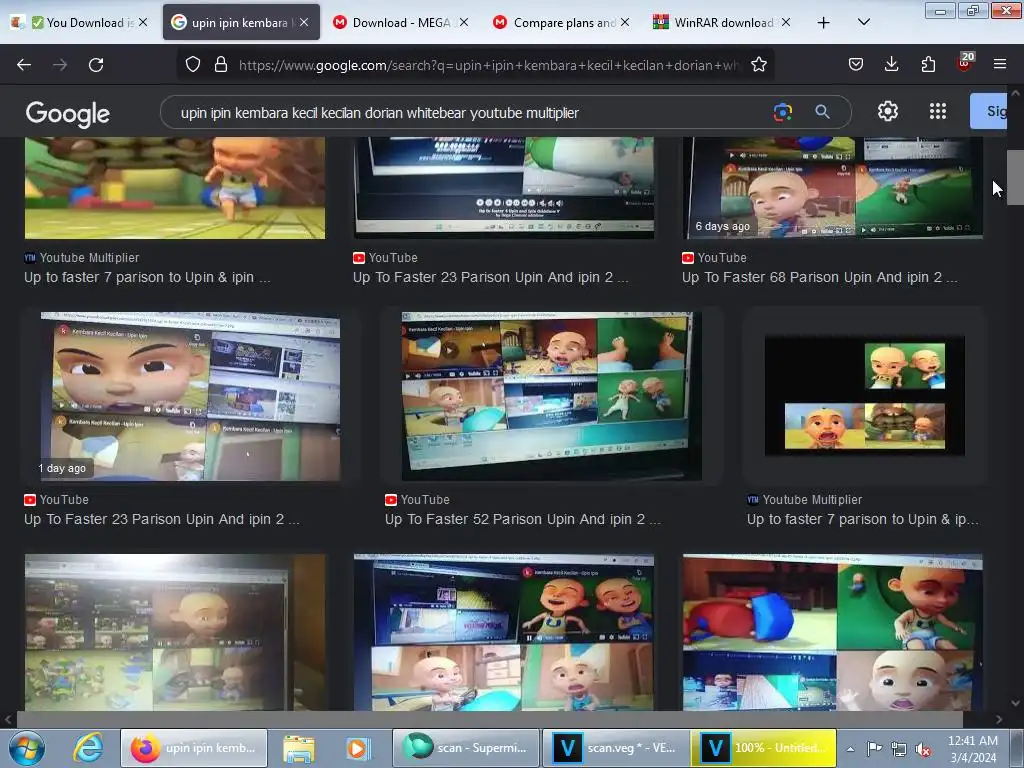Open Google quick settings gear
The image size is (1024, 768).
[x=888, y=112]
